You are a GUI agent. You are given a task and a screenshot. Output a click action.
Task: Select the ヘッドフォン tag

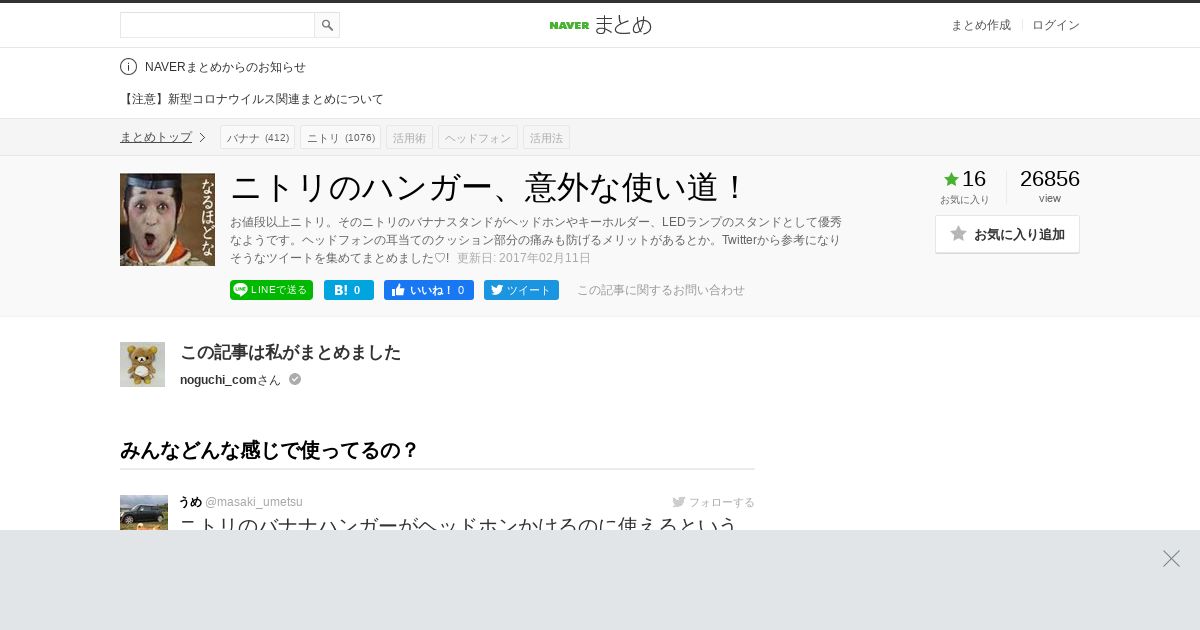[x=478, y=137]
